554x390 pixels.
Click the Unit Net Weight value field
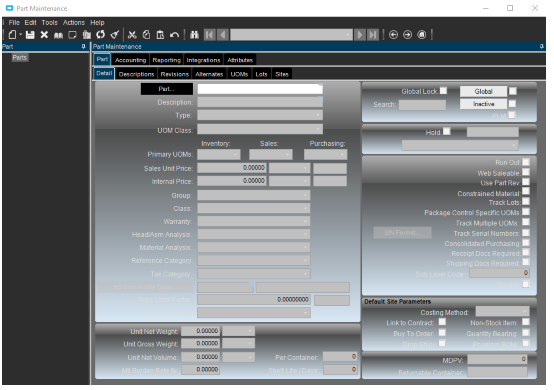pyautogui.click(x=200, y=331)
